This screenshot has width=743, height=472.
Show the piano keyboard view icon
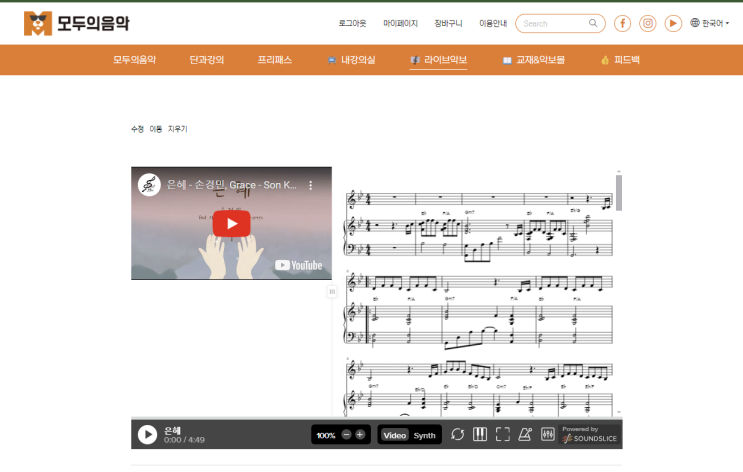(480, 434)
